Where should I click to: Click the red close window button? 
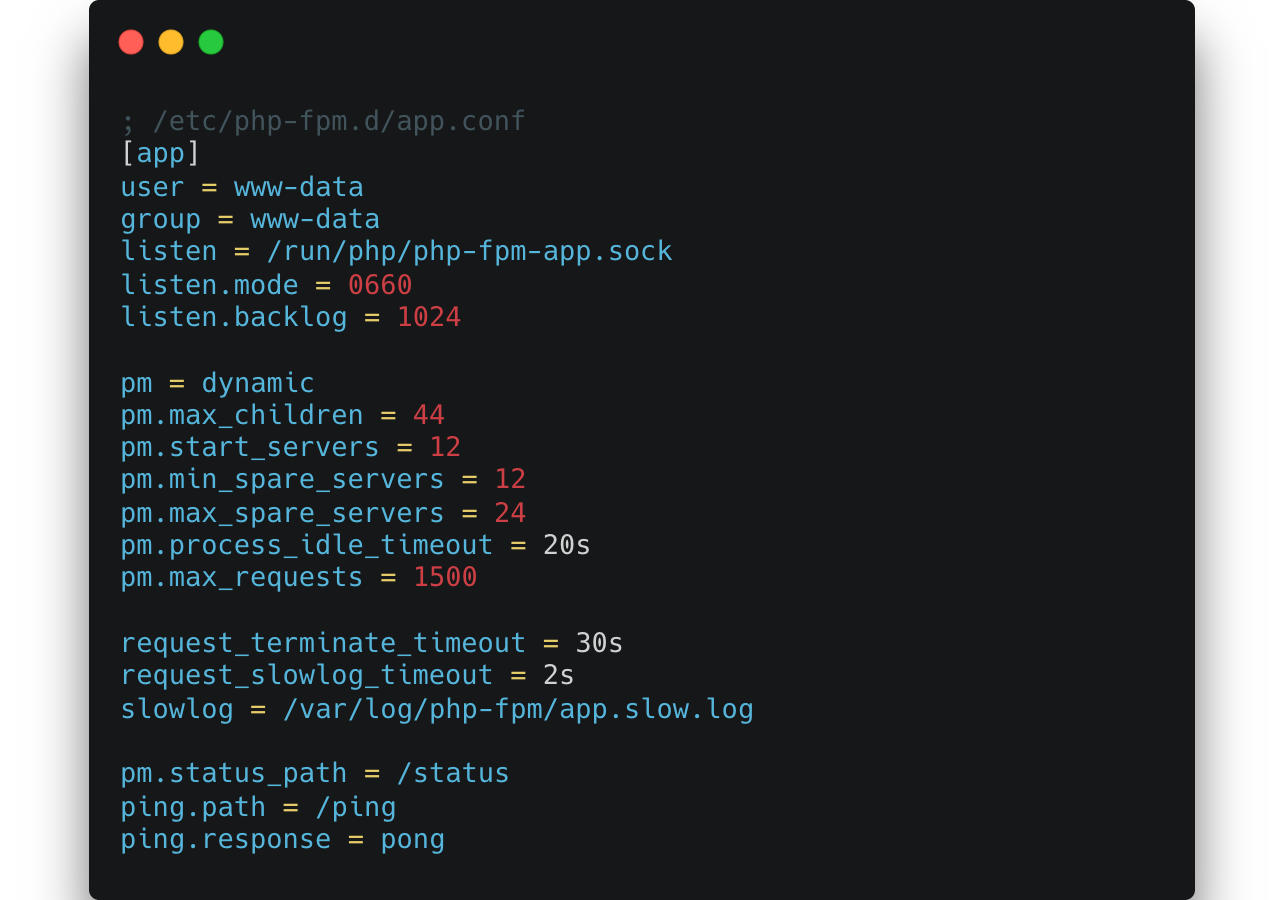coord(131,42)
